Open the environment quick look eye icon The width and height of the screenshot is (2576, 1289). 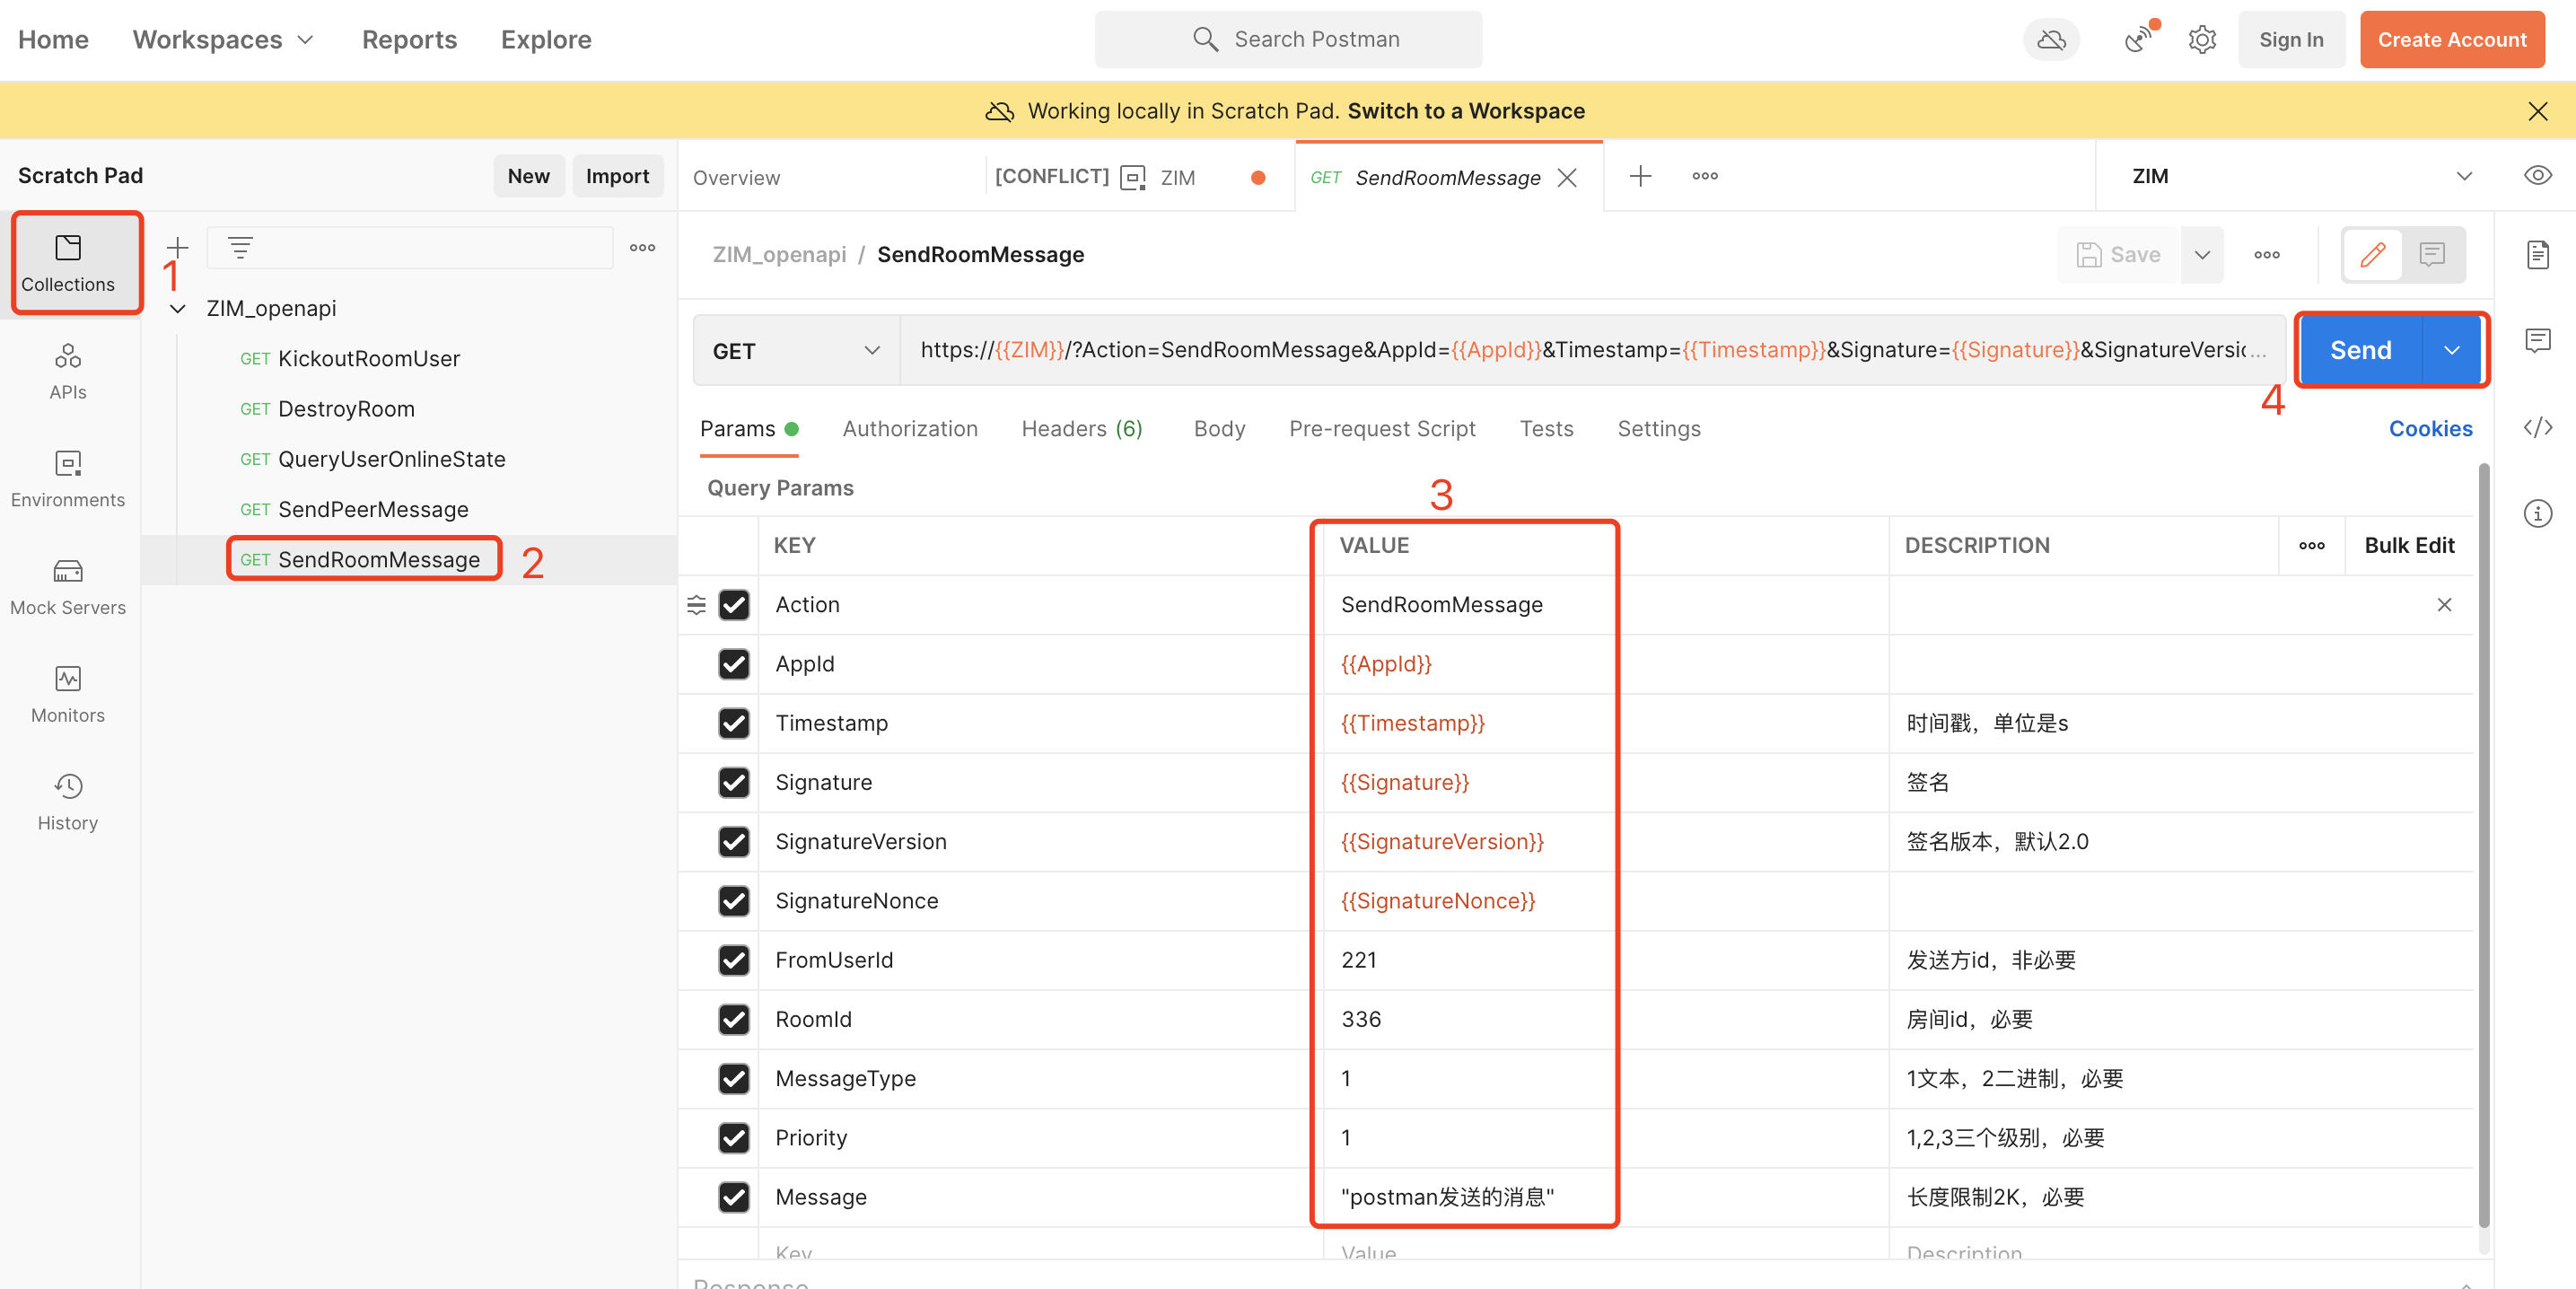point(2537,176)
